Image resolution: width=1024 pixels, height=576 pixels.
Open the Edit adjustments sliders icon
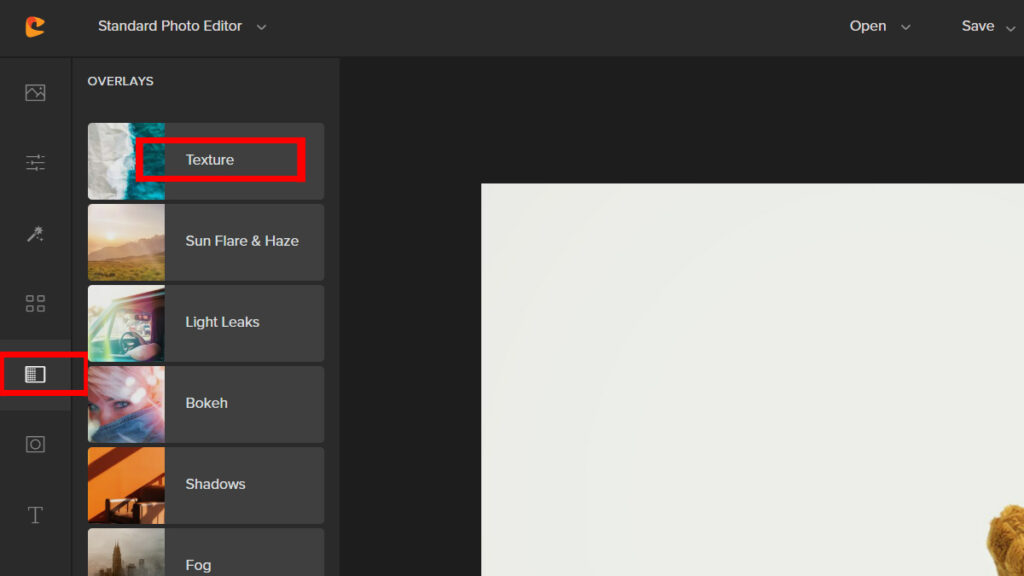coord(35,163)
